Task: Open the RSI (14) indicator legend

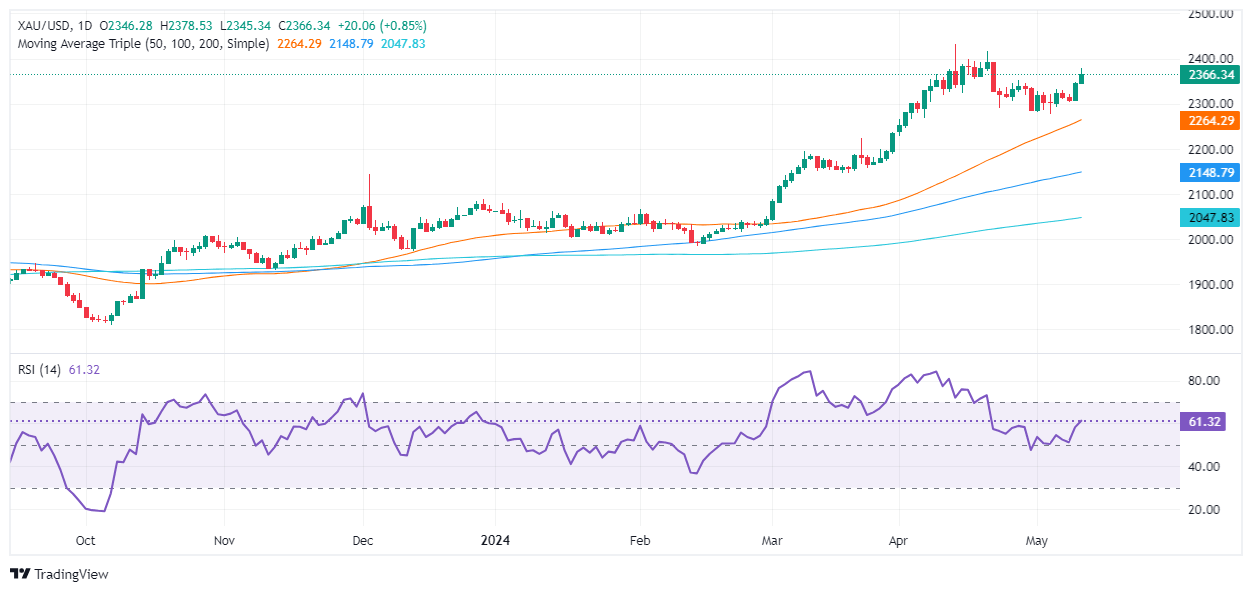Action: (x=40, y=369)
